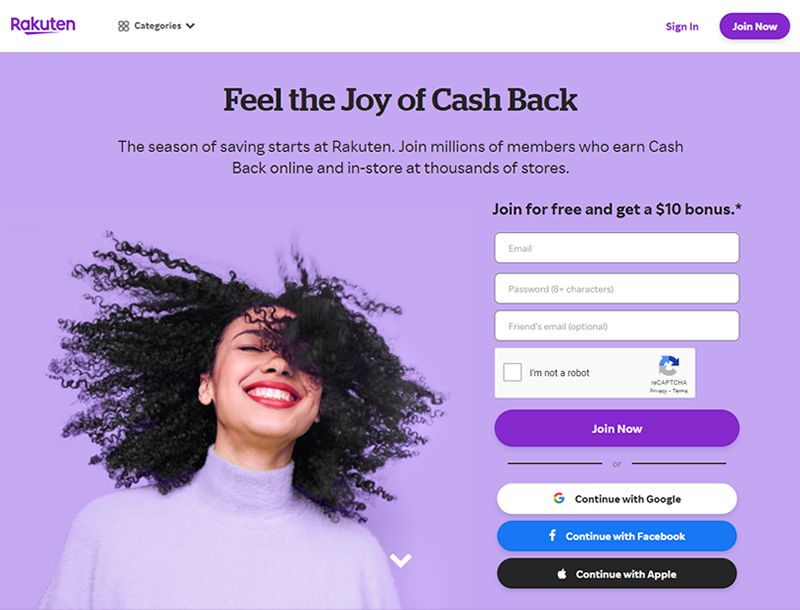Viewport: 800px width, 610px height.
Task: Click the reCAPTCHA logo icon
Action: (669, 365)
